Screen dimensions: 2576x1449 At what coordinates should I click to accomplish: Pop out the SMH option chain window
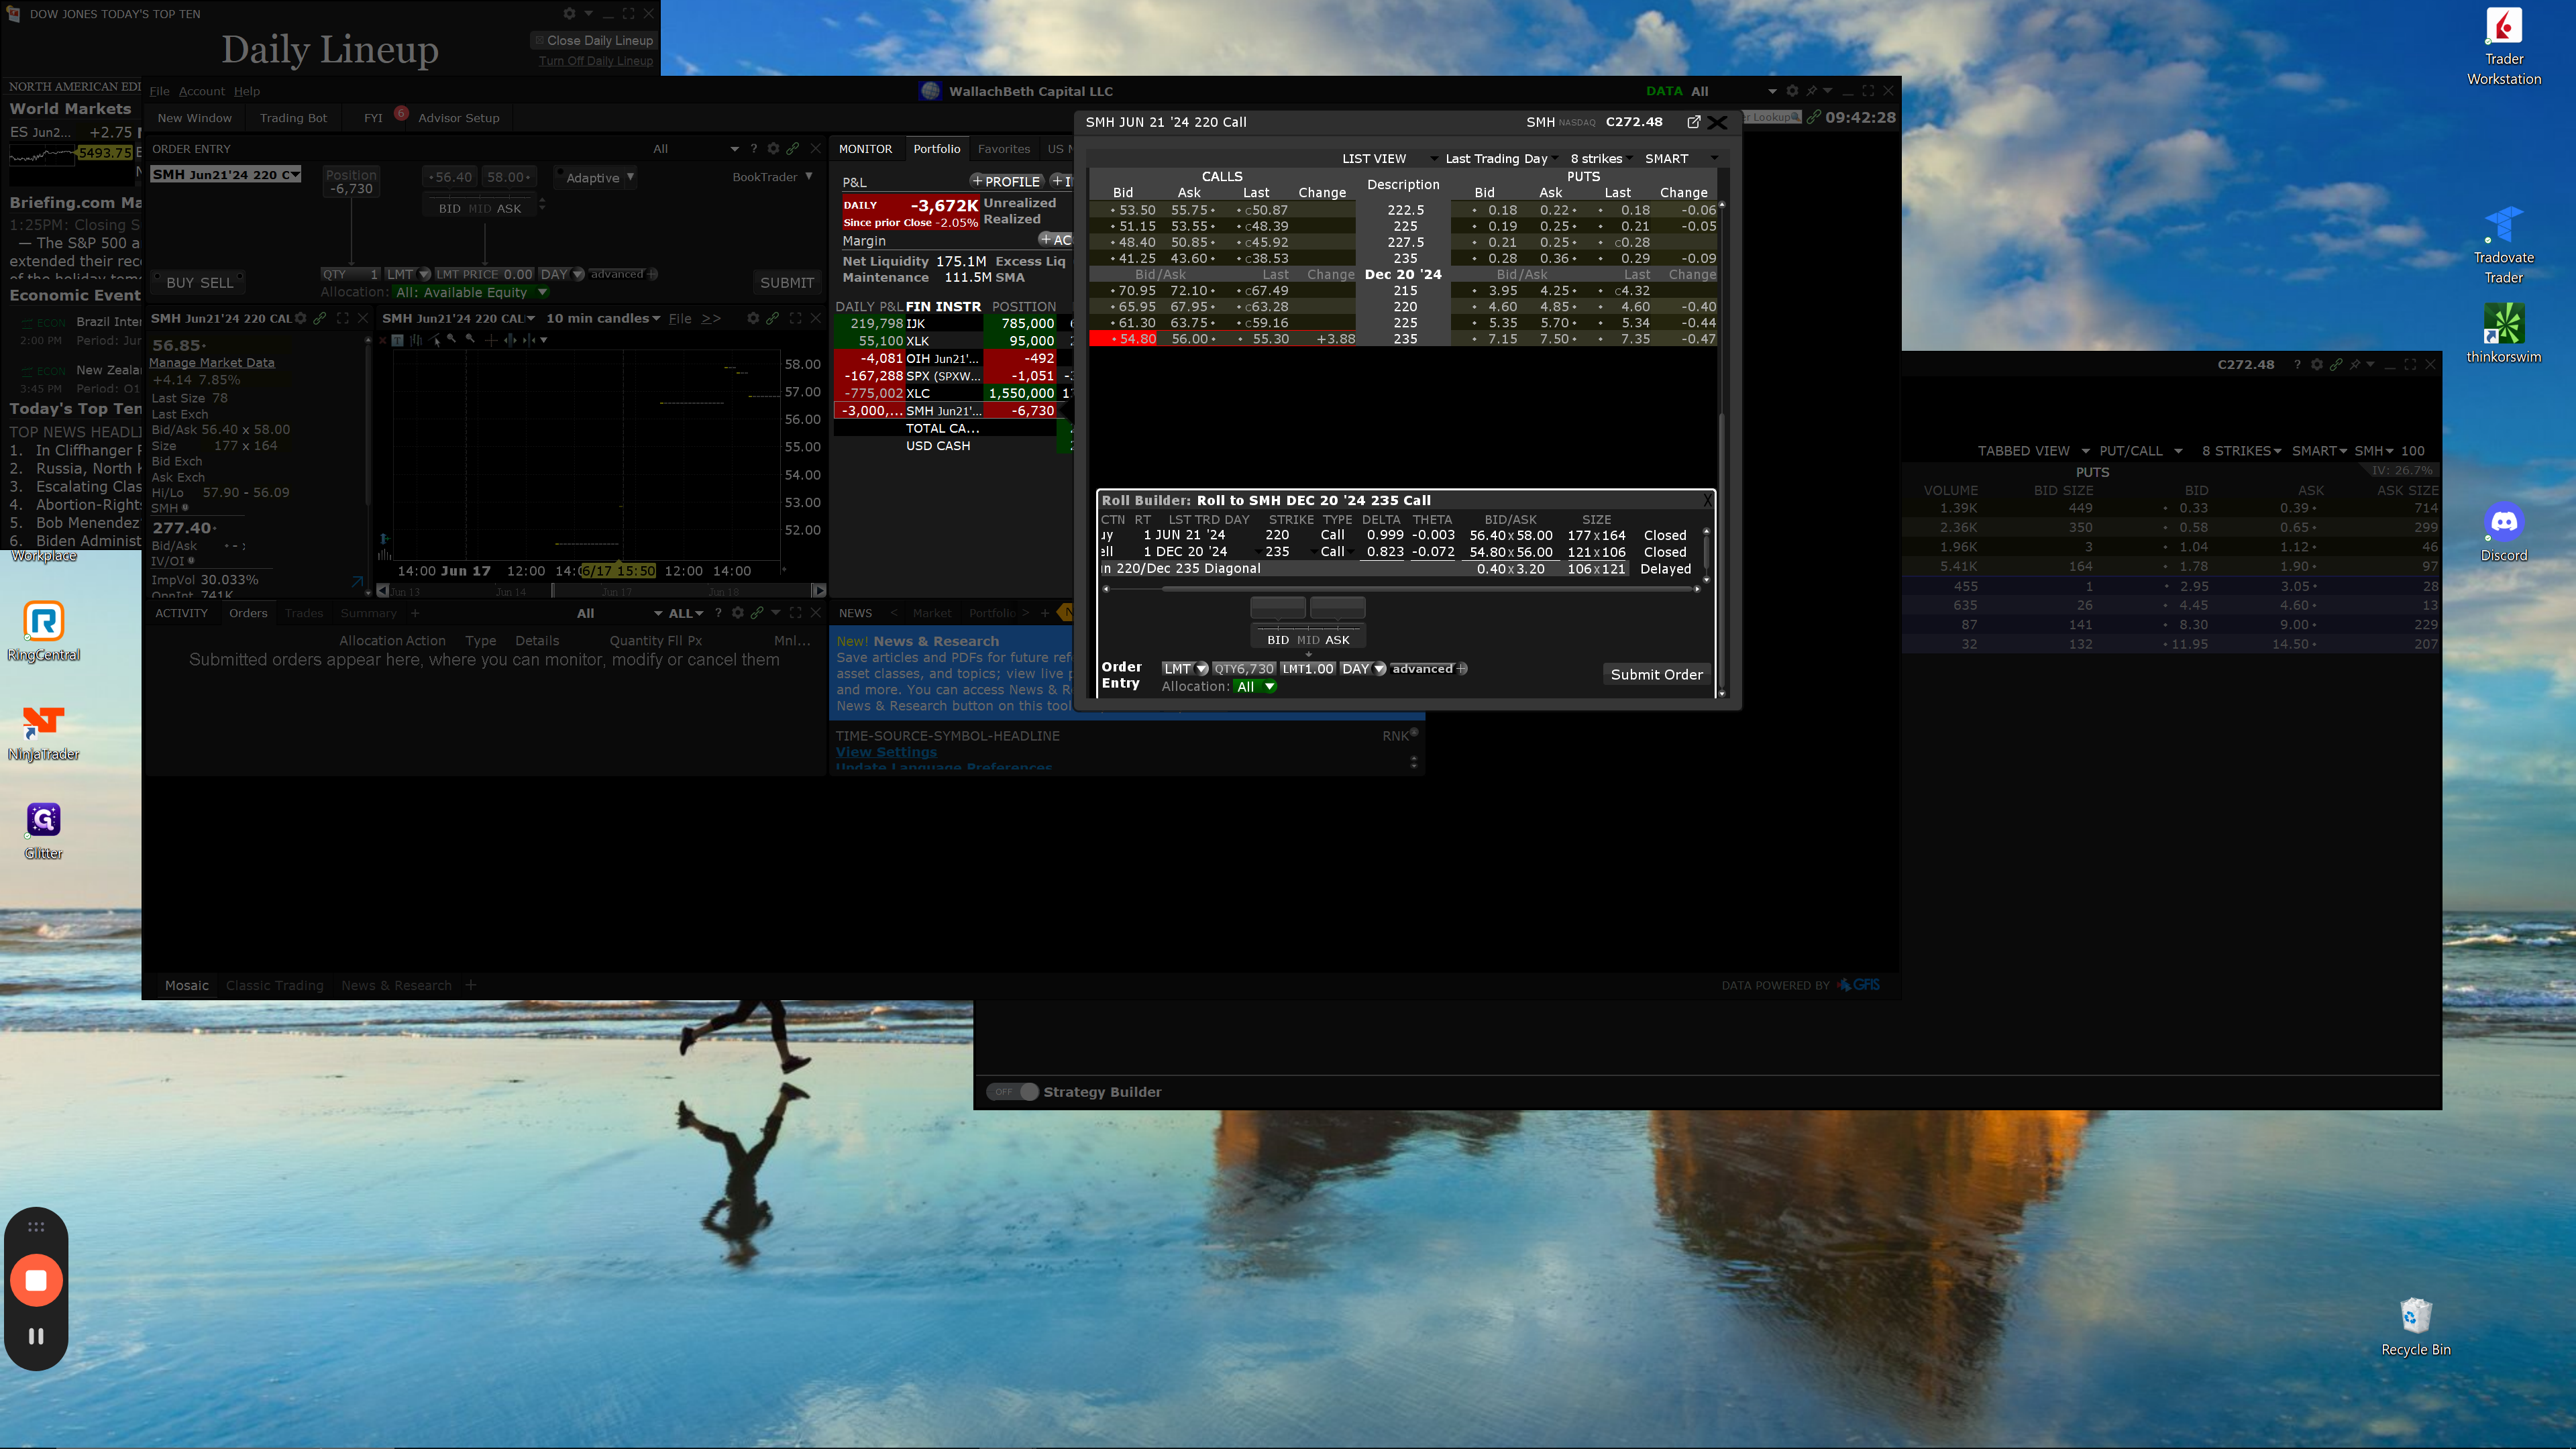tap(1693, 122)
